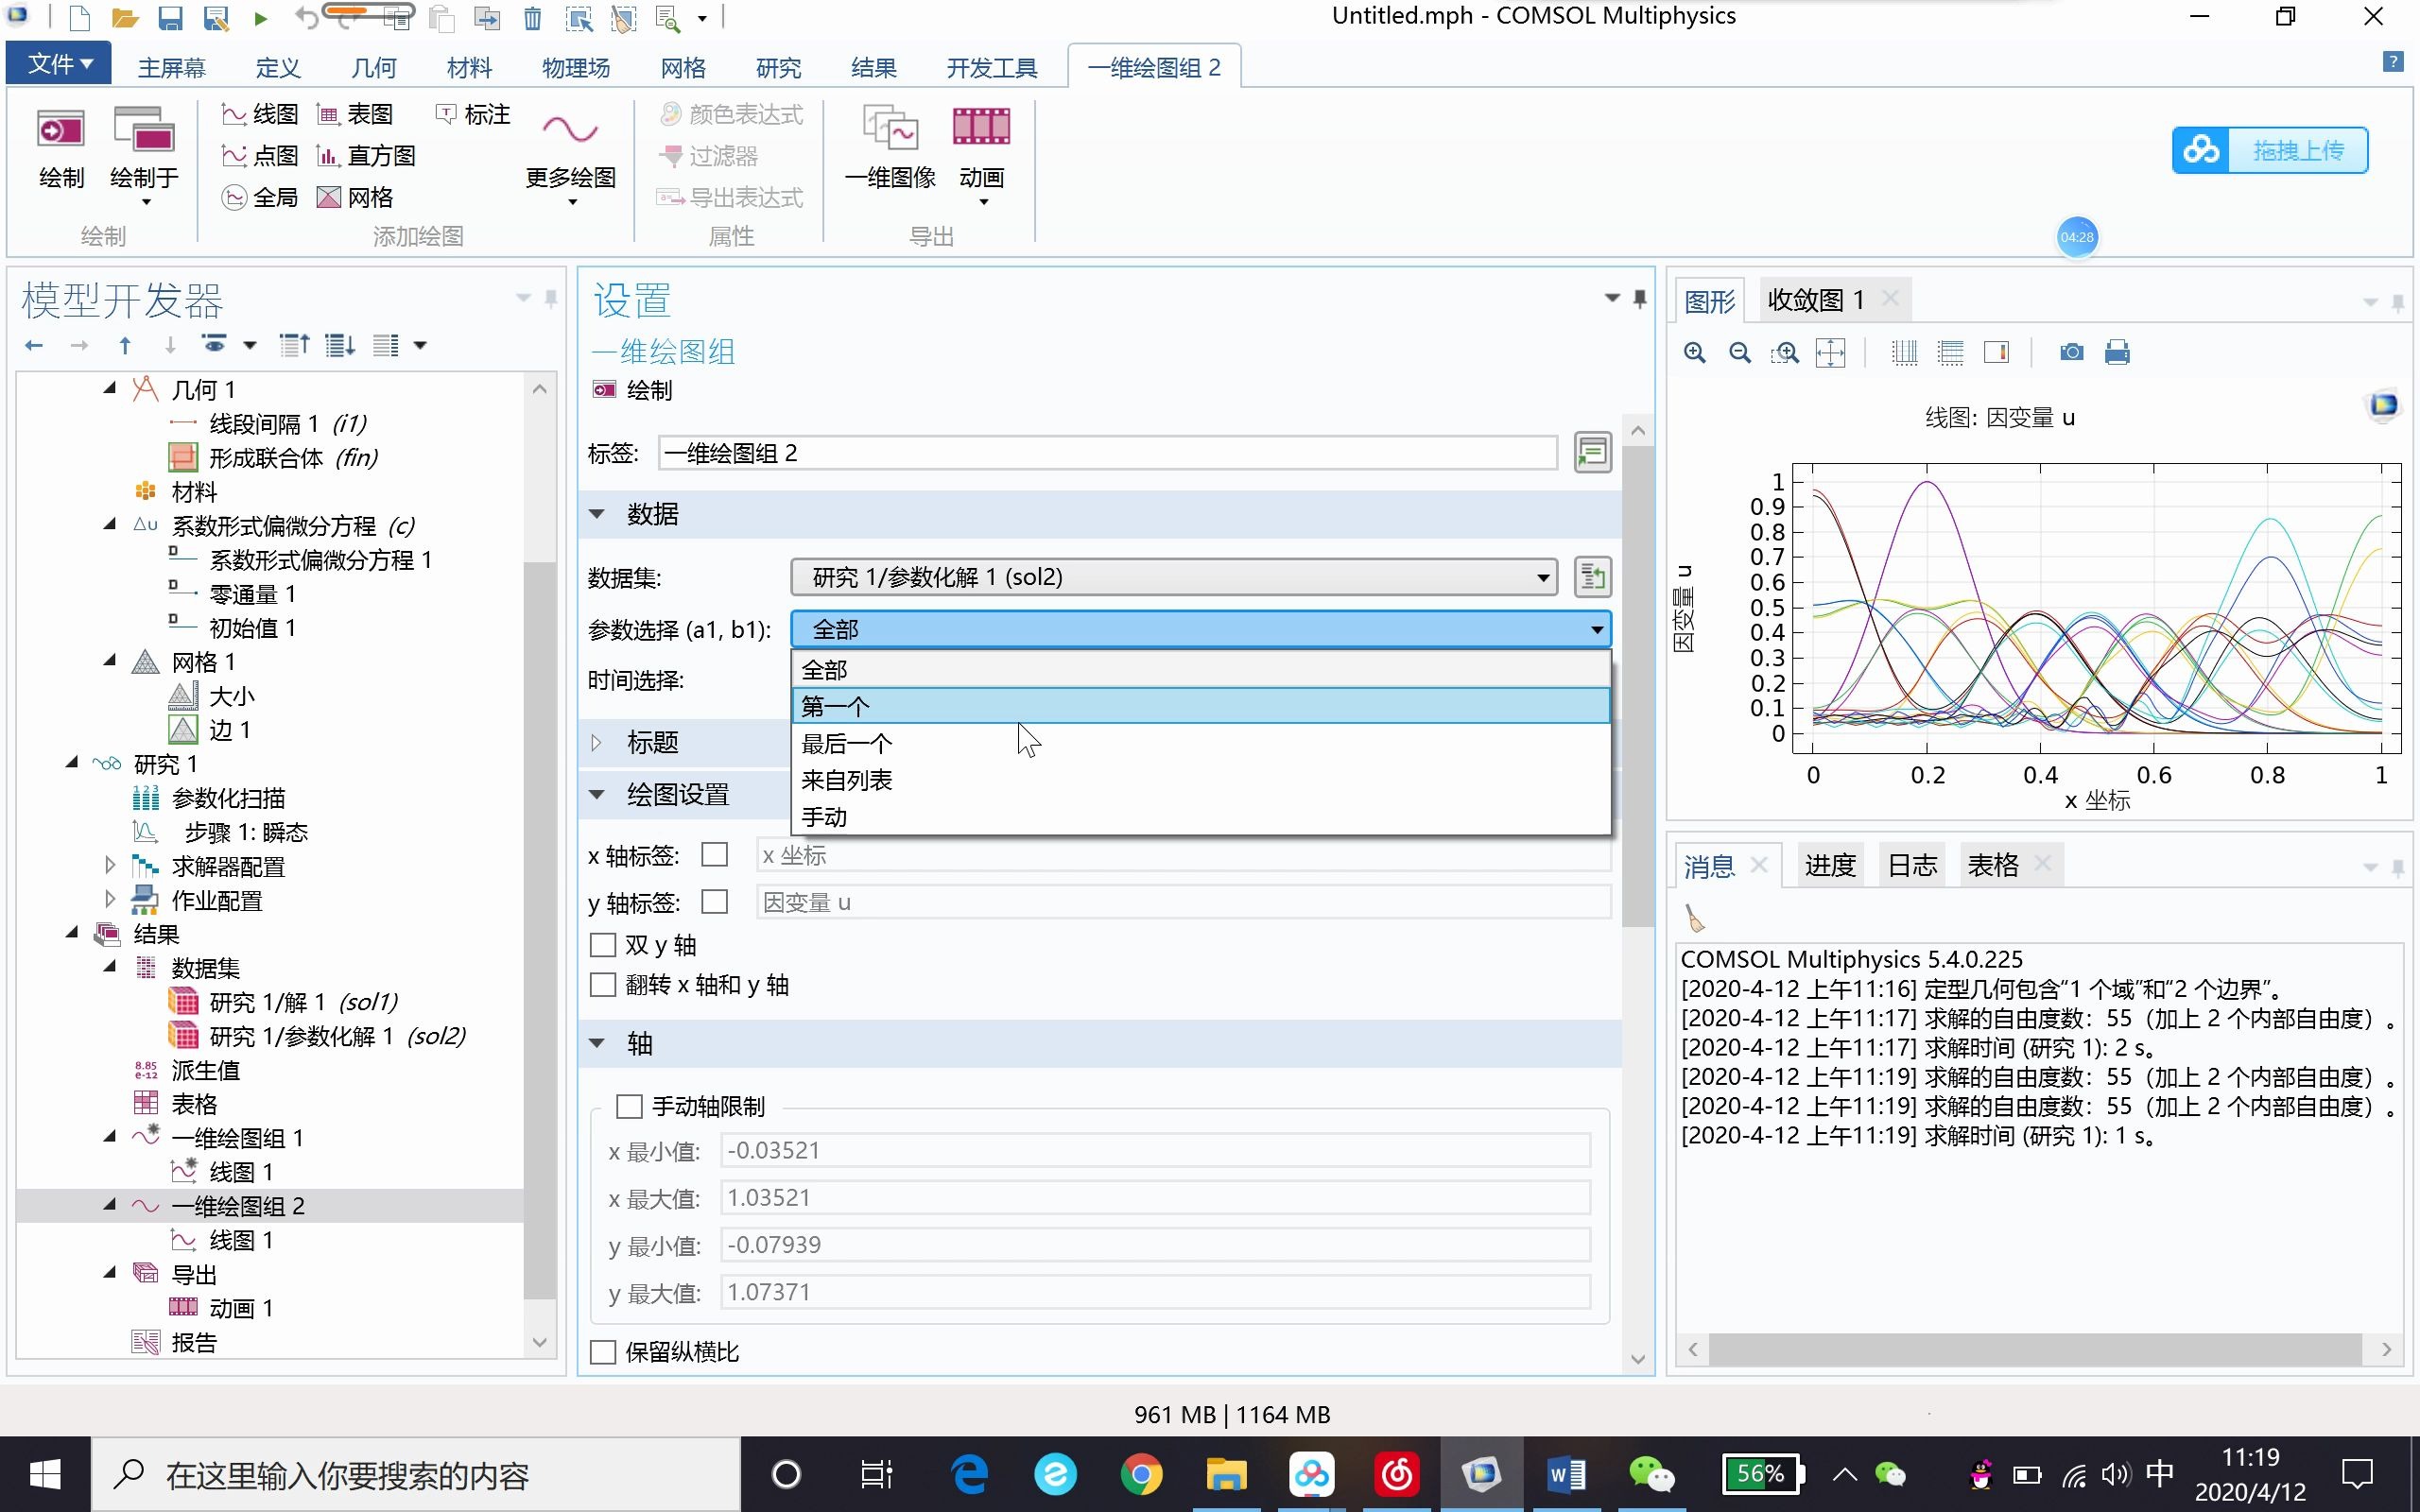The height and width of the screenshot is (1512, 2420).
Task: Open Chrome from the taskbar
Action: pos(1141,1474)
